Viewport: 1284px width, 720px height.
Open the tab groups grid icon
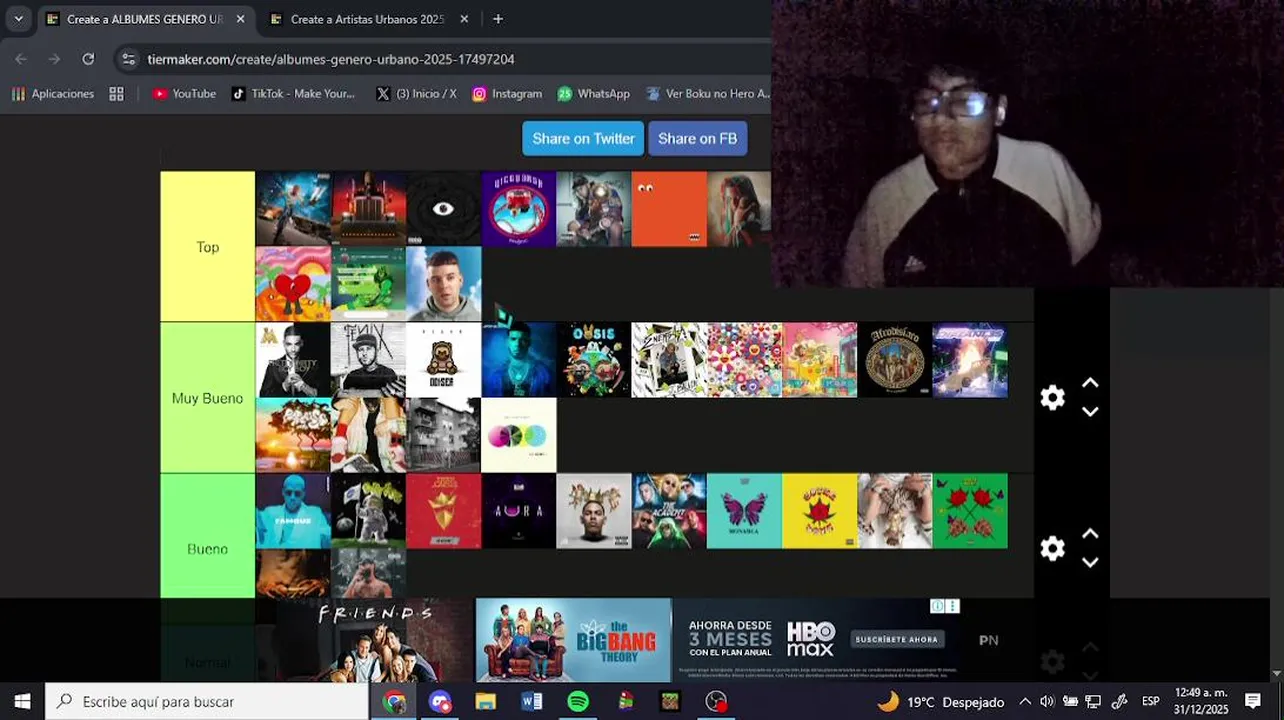click(x=116, y=93)
